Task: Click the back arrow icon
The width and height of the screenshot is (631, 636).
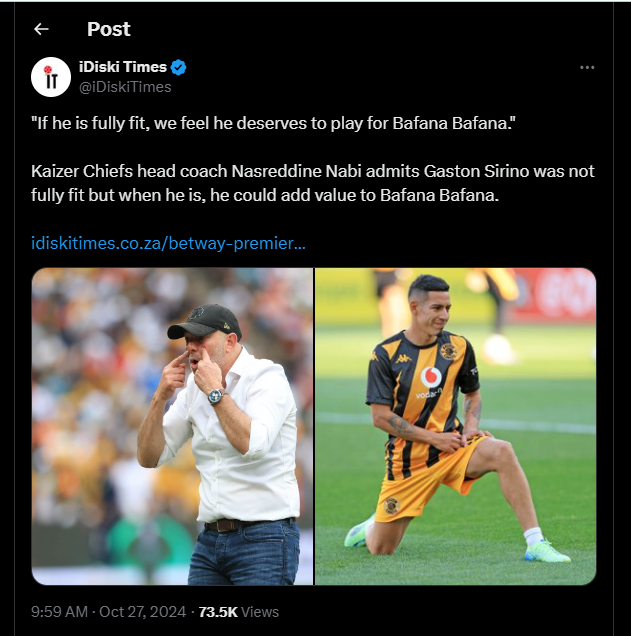Action: (x=41, y=29)
